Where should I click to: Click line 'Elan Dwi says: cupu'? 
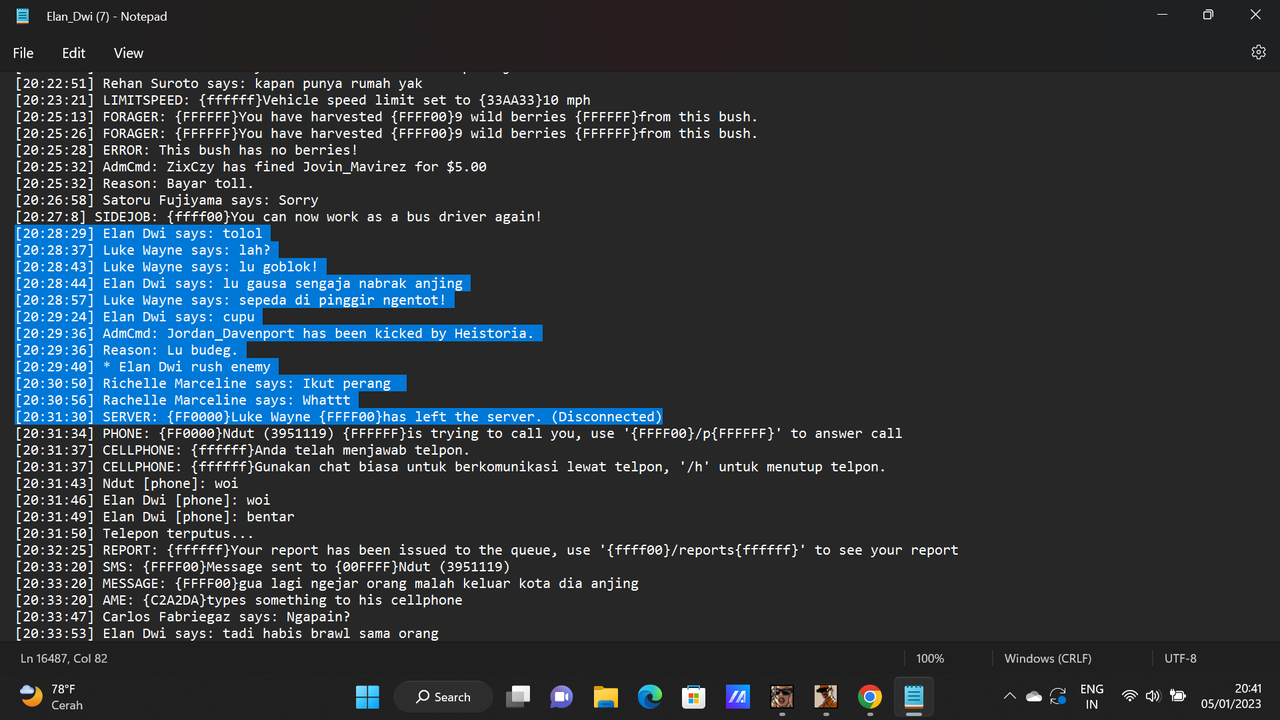click(135, 317)
